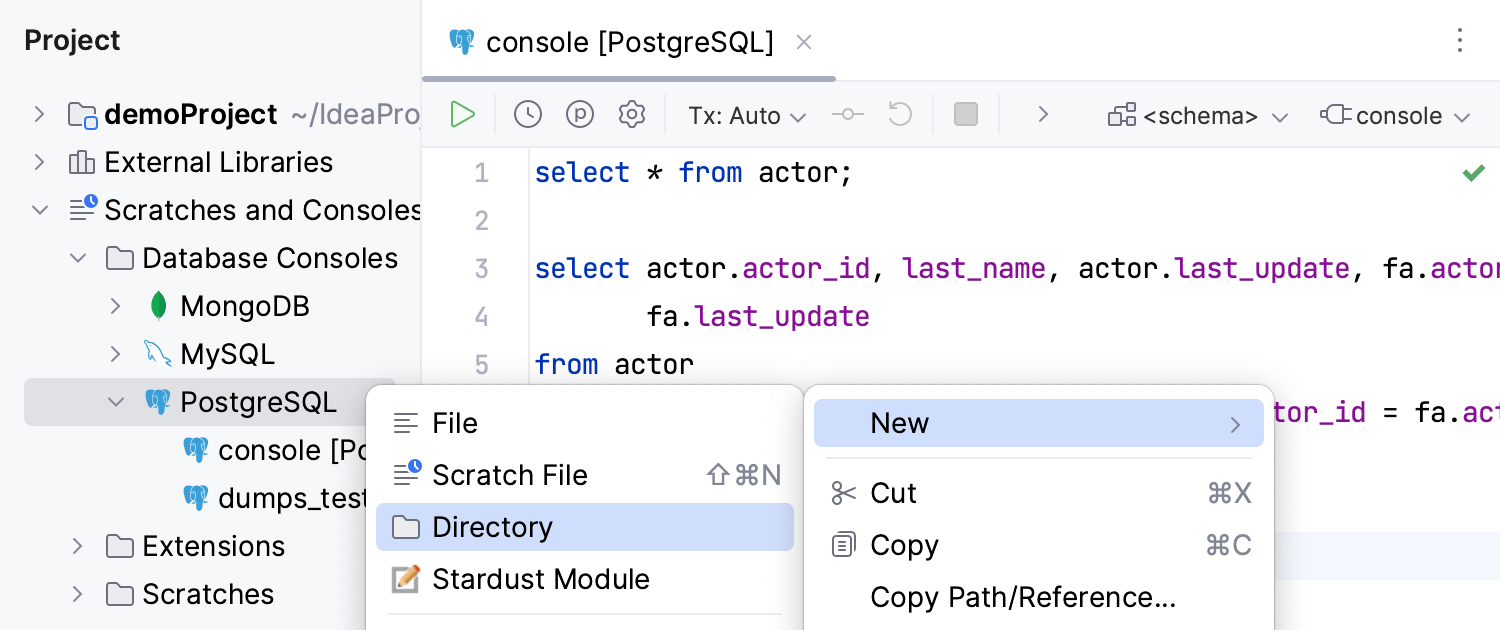Expand the MySQL consoles node
1500x630 pixels.
(116, 354)
